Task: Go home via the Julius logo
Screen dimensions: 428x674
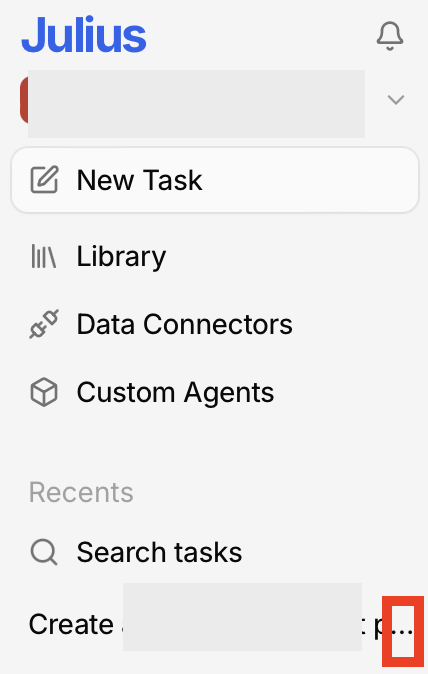Action: (84, 35)
